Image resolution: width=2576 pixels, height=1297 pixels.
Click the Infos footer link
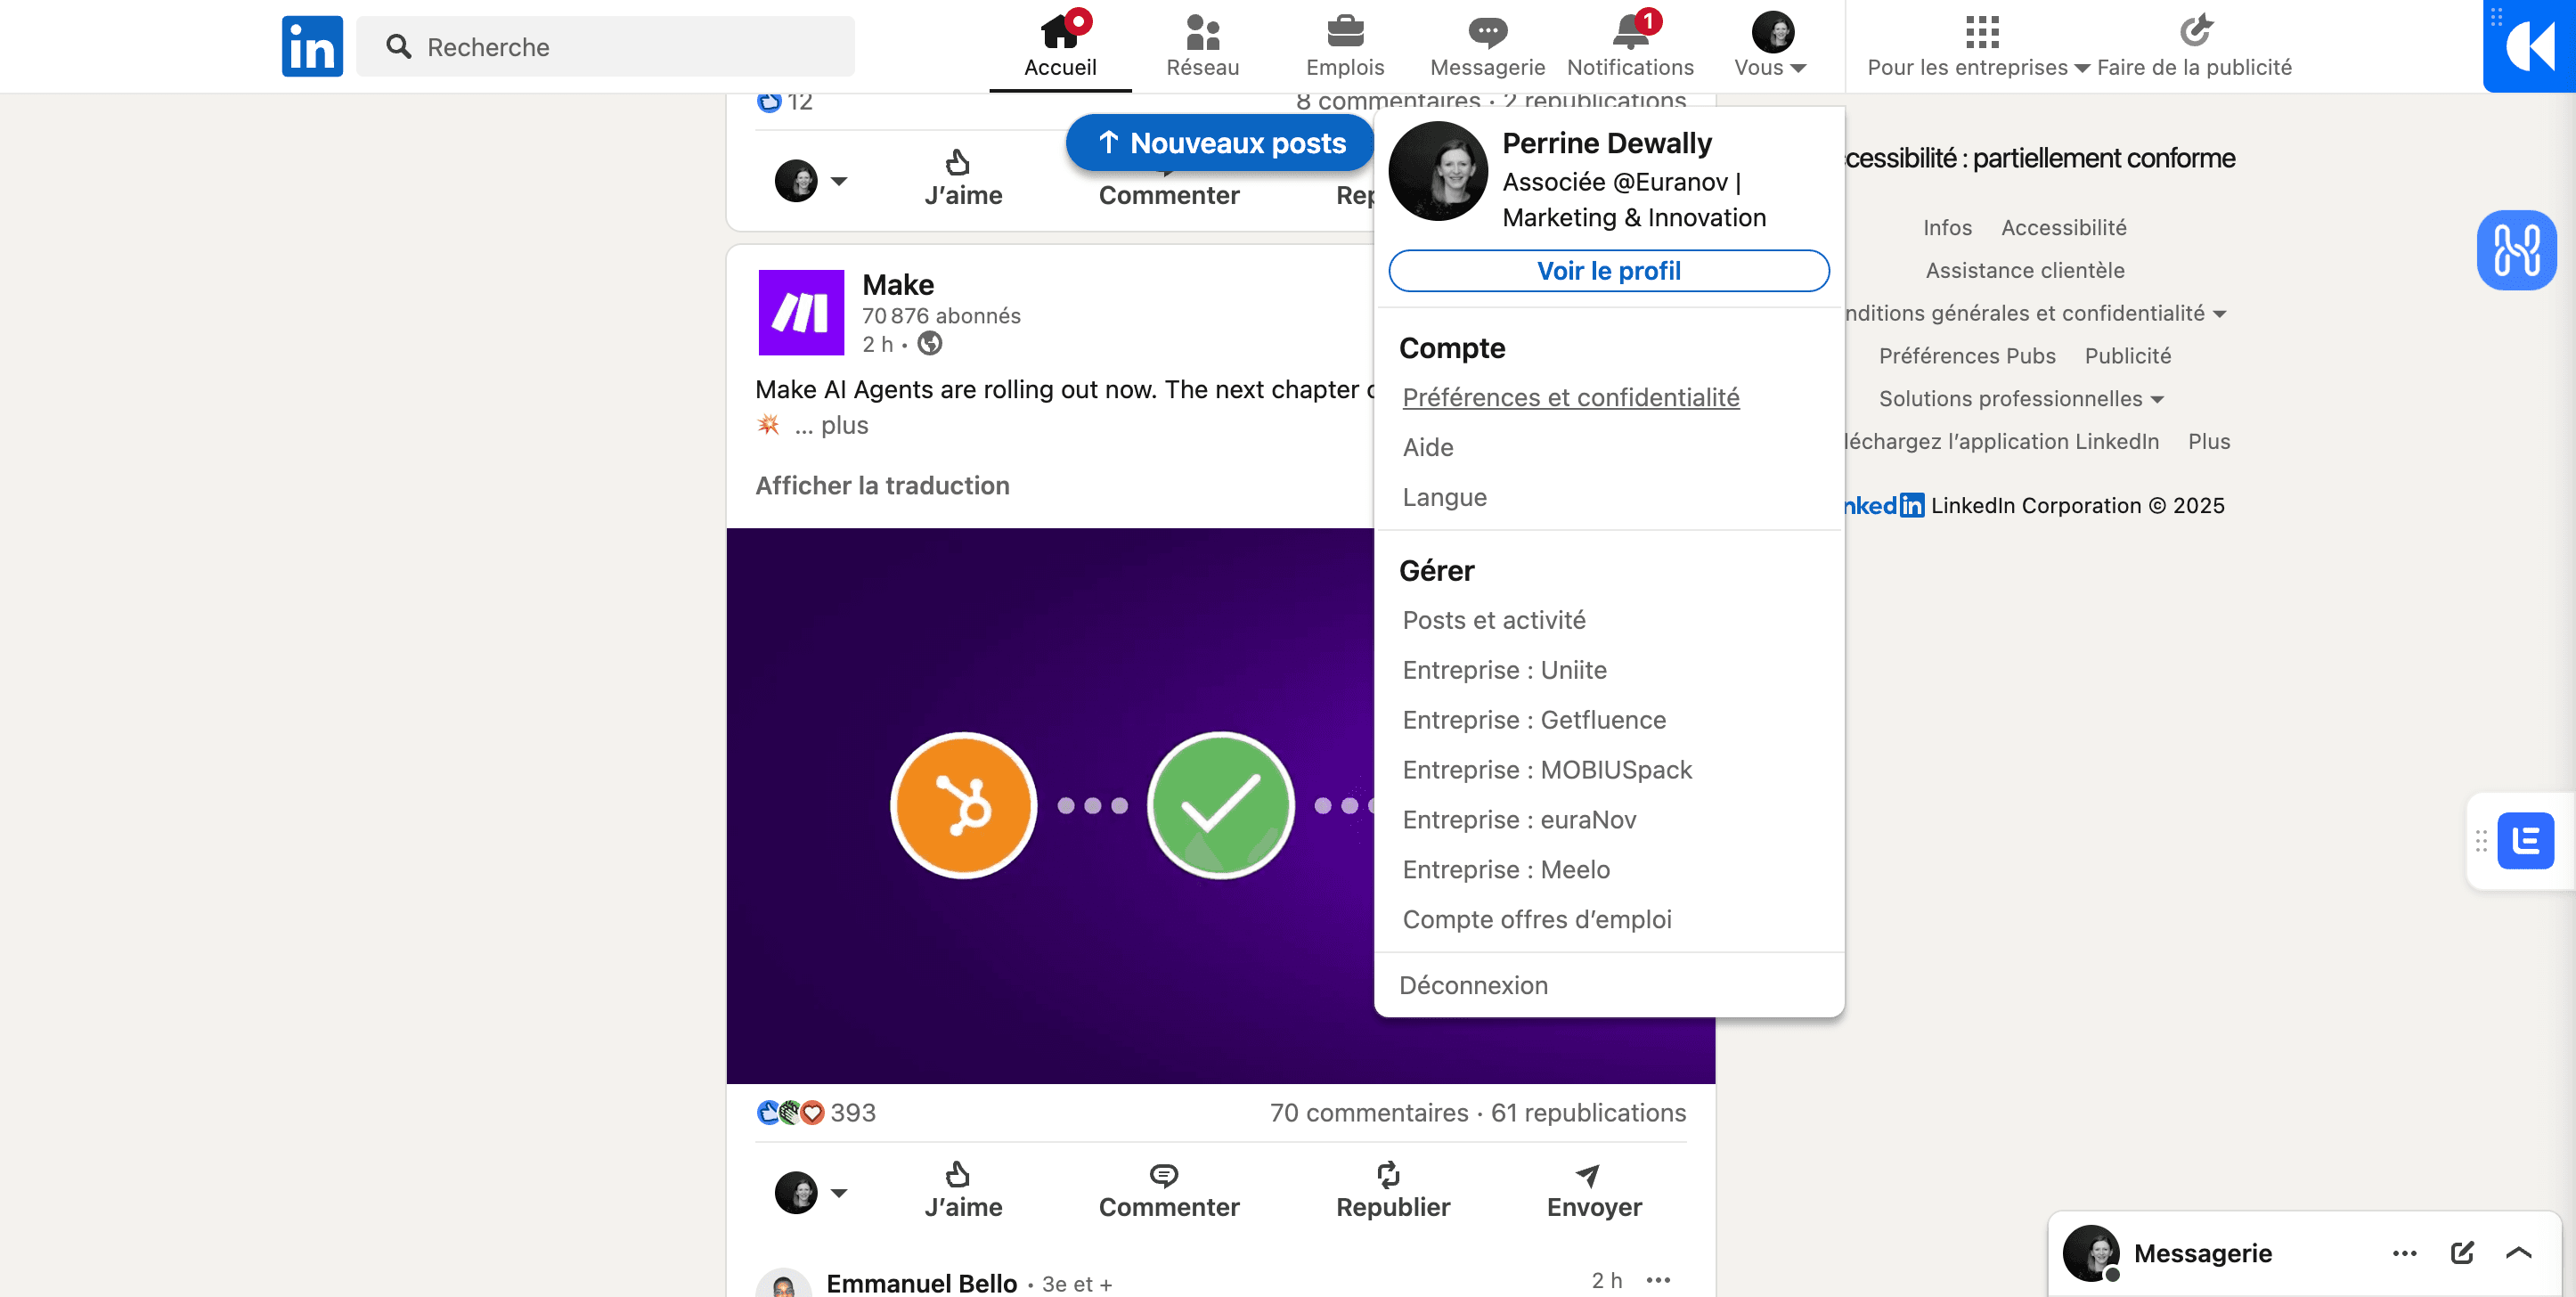click(x=1947, y=228)
